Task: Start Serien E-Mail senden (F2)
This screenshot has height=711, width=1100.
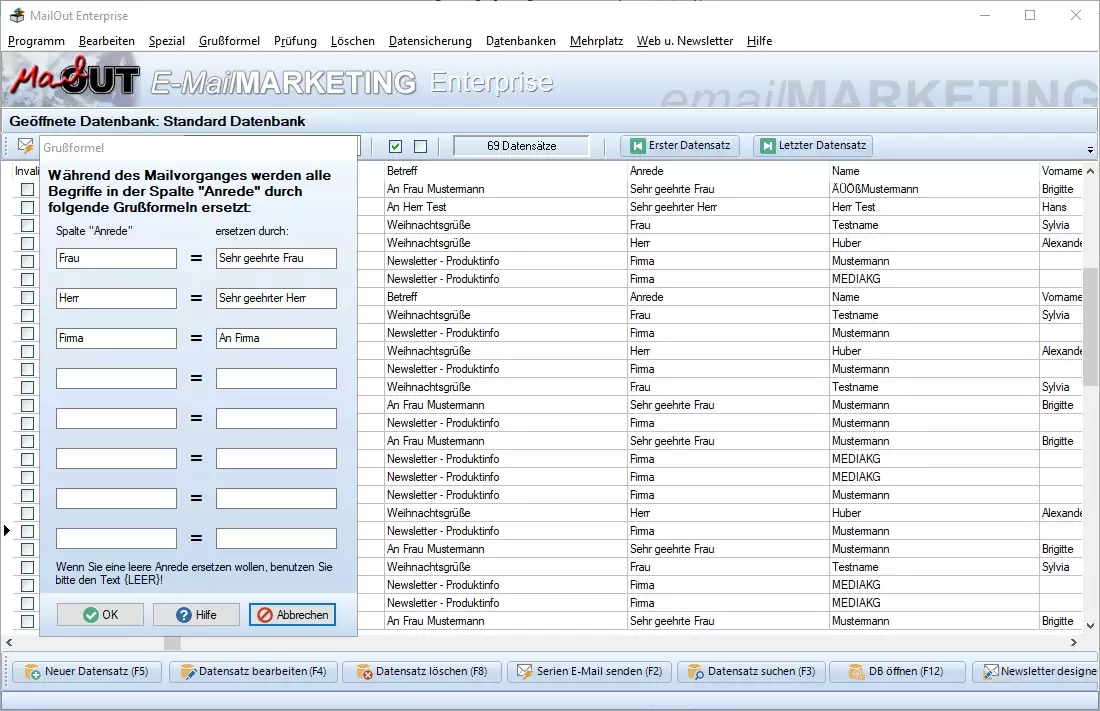Action: coord(588,672)
